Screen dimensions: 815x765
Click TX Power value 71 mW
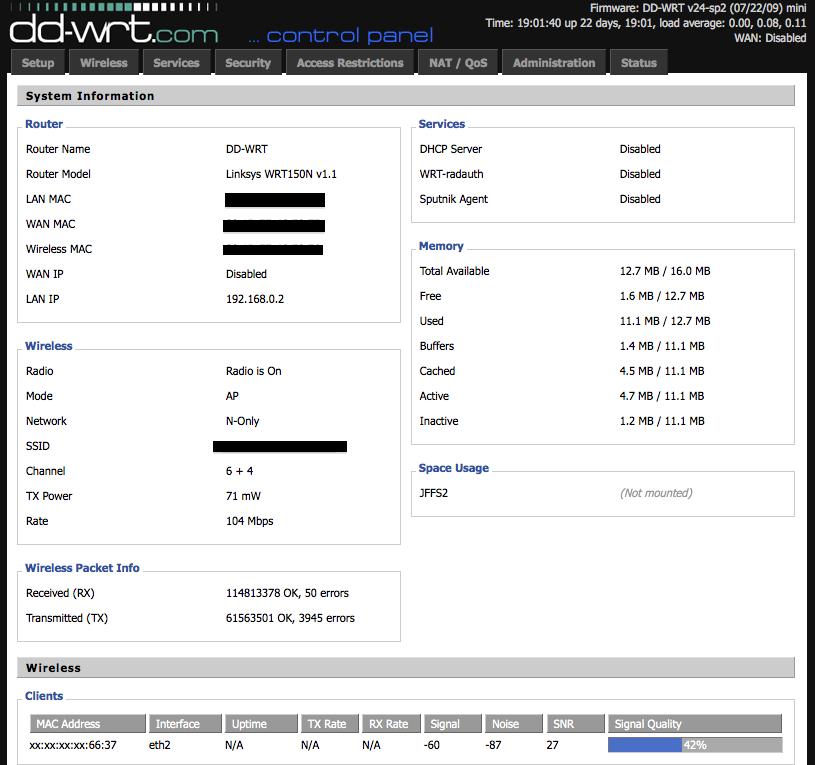243,496
